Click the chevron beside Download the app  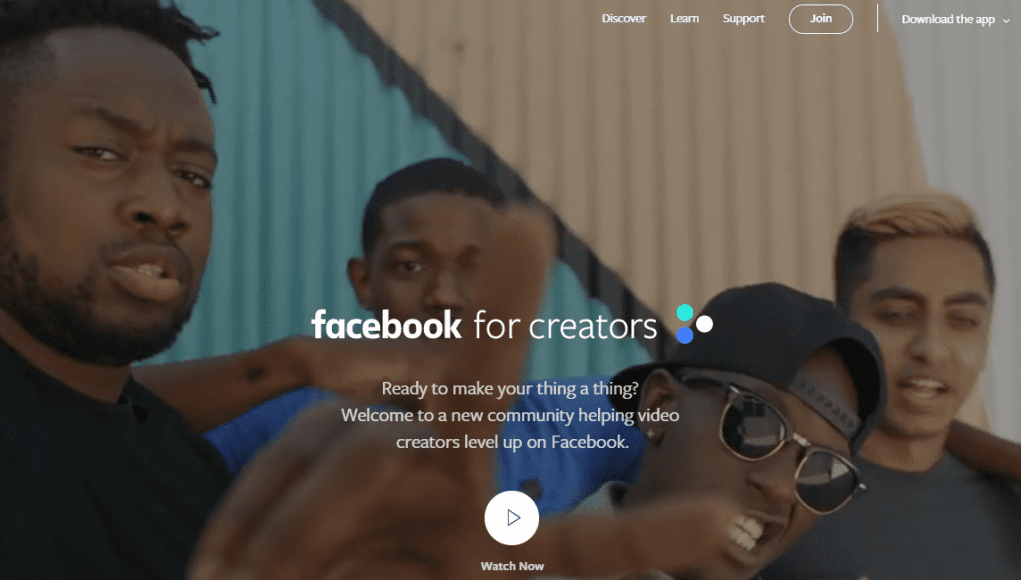1006,21
